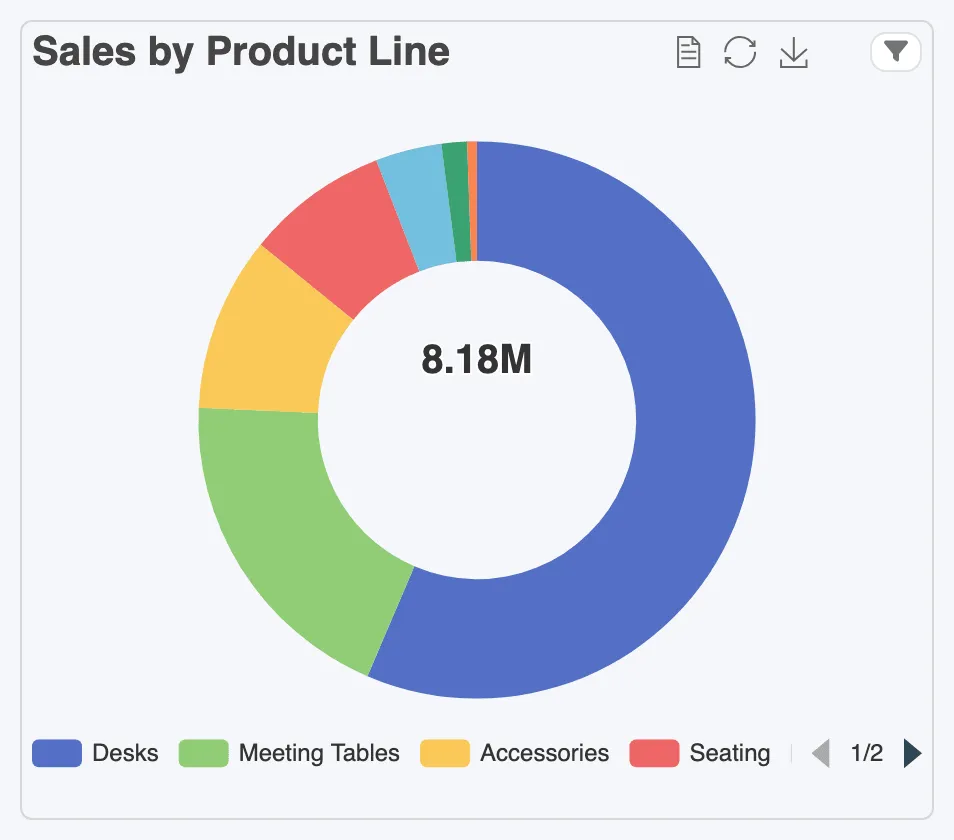Click the Accessories legend label

click(x=545, y=753)
